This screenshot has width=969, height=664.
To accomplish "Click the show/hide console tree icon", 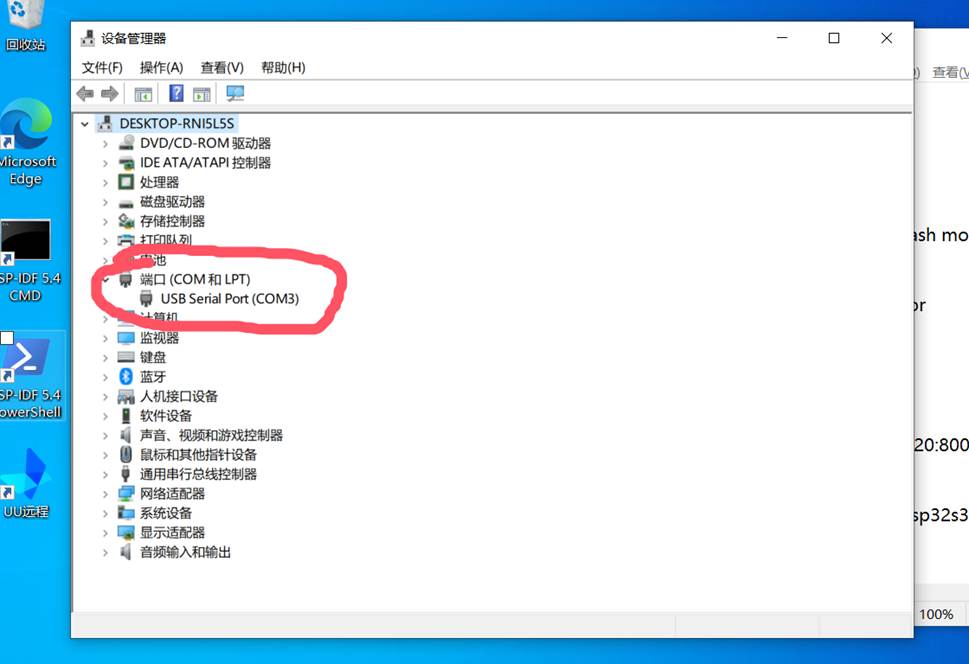I will coord(143,94).
